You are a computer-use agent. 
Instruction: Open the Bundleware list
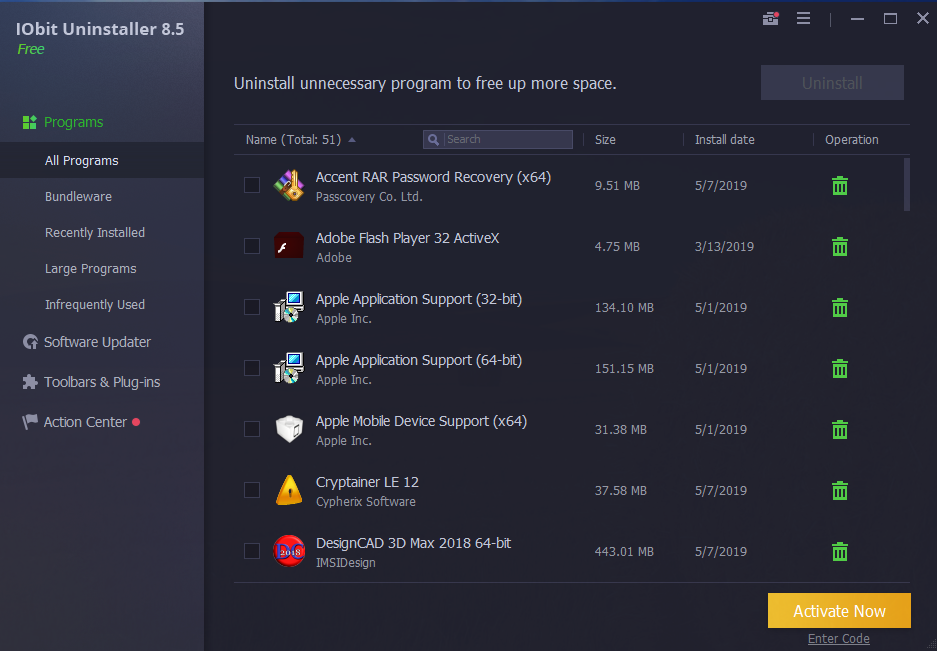point(78,197)
